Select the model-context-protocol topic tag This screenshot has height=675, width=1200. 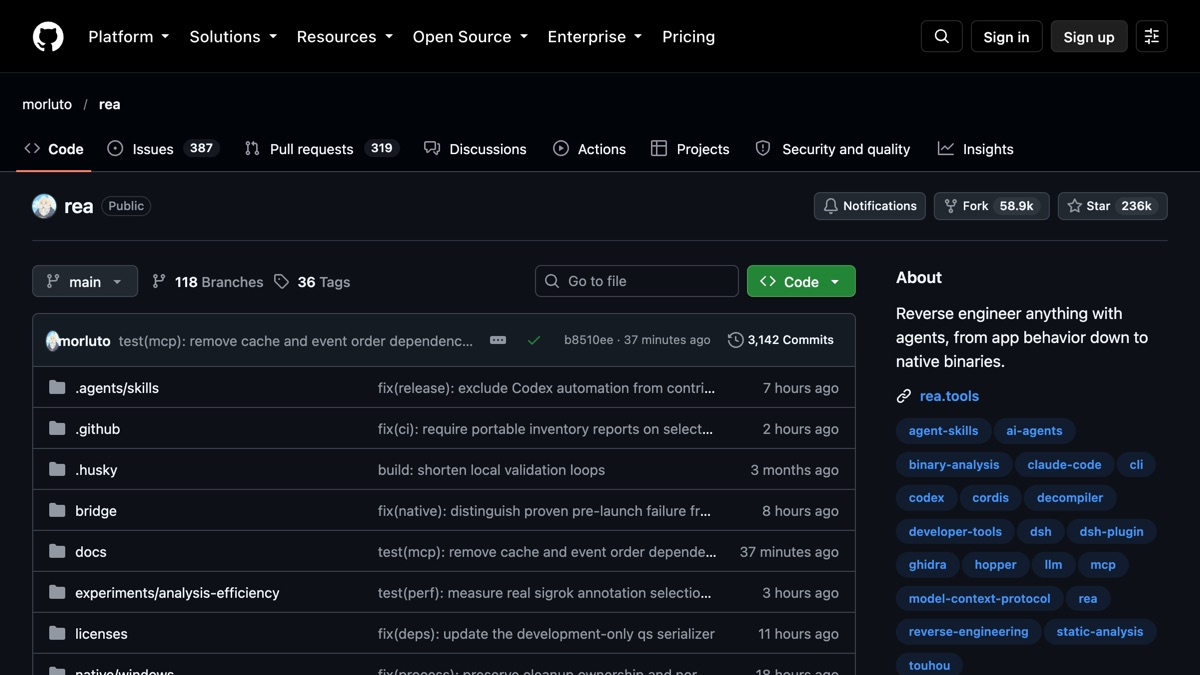pyautogui.click(x=979, y=599)
